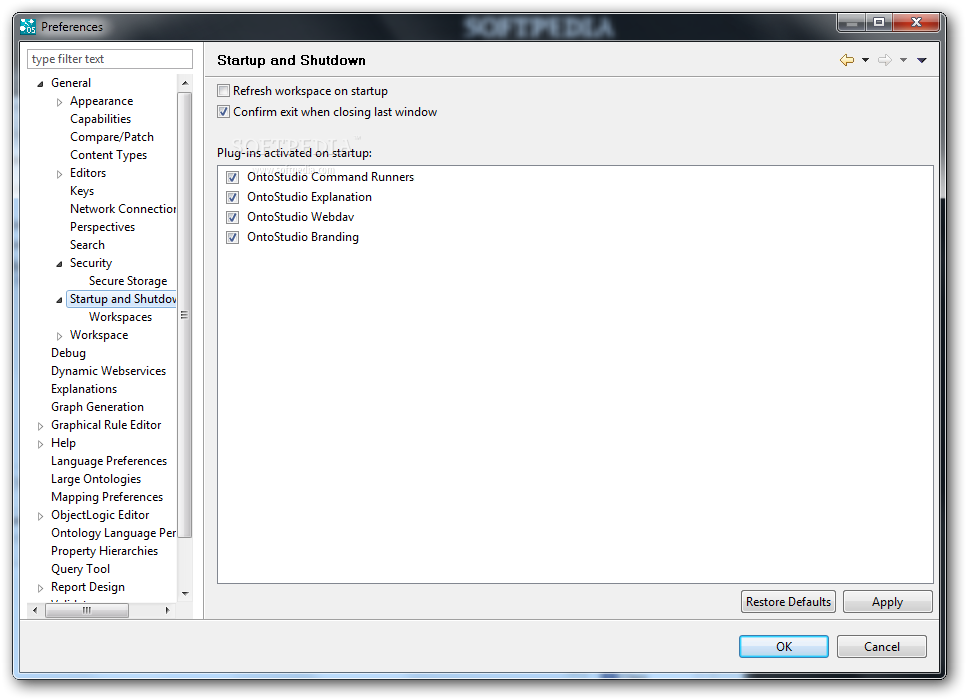Collapse the Security tree node
This screenshot has width=967, height=700.
point(59,264)
